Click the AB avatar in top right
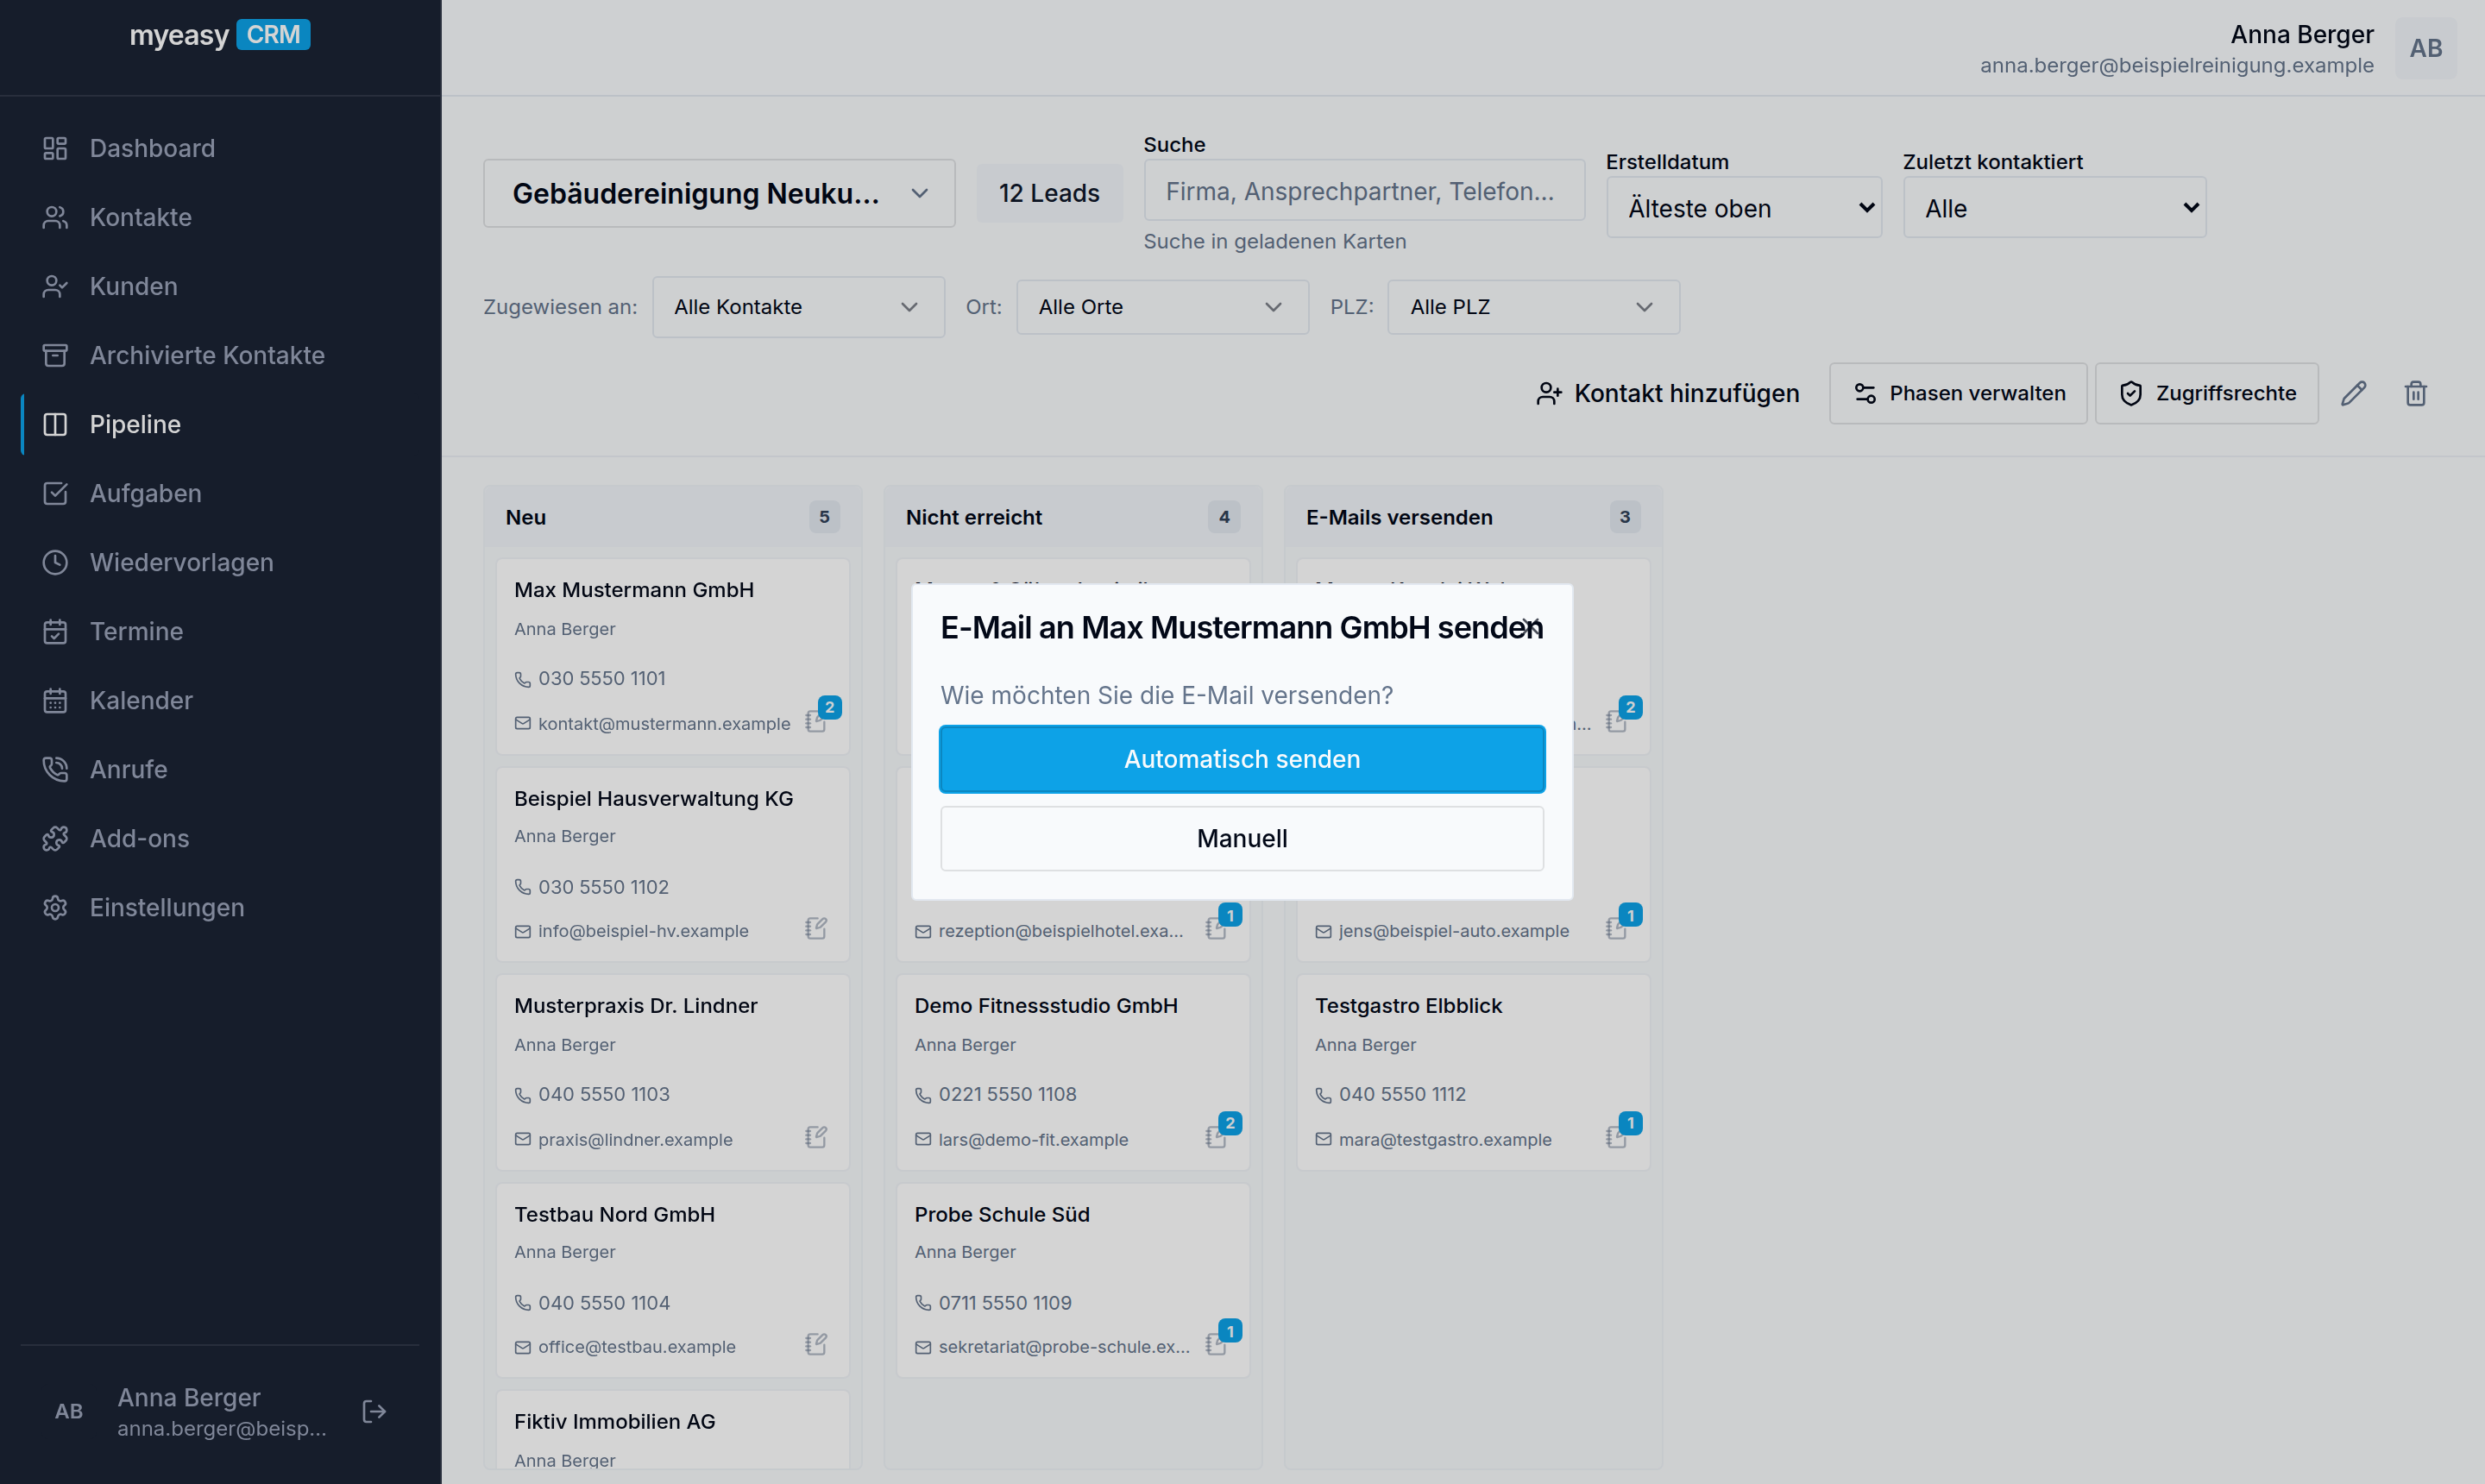This screenshot has height=1484, width=2485. click(2425, 48)
